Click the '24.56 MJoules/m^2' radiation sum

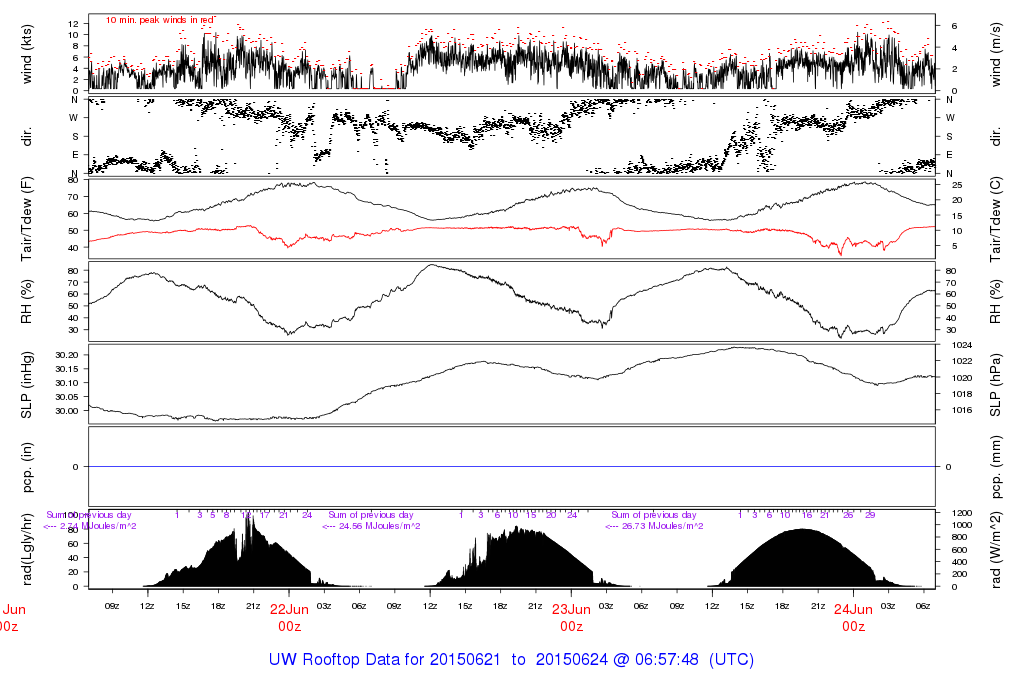click(x=379, y=526)
